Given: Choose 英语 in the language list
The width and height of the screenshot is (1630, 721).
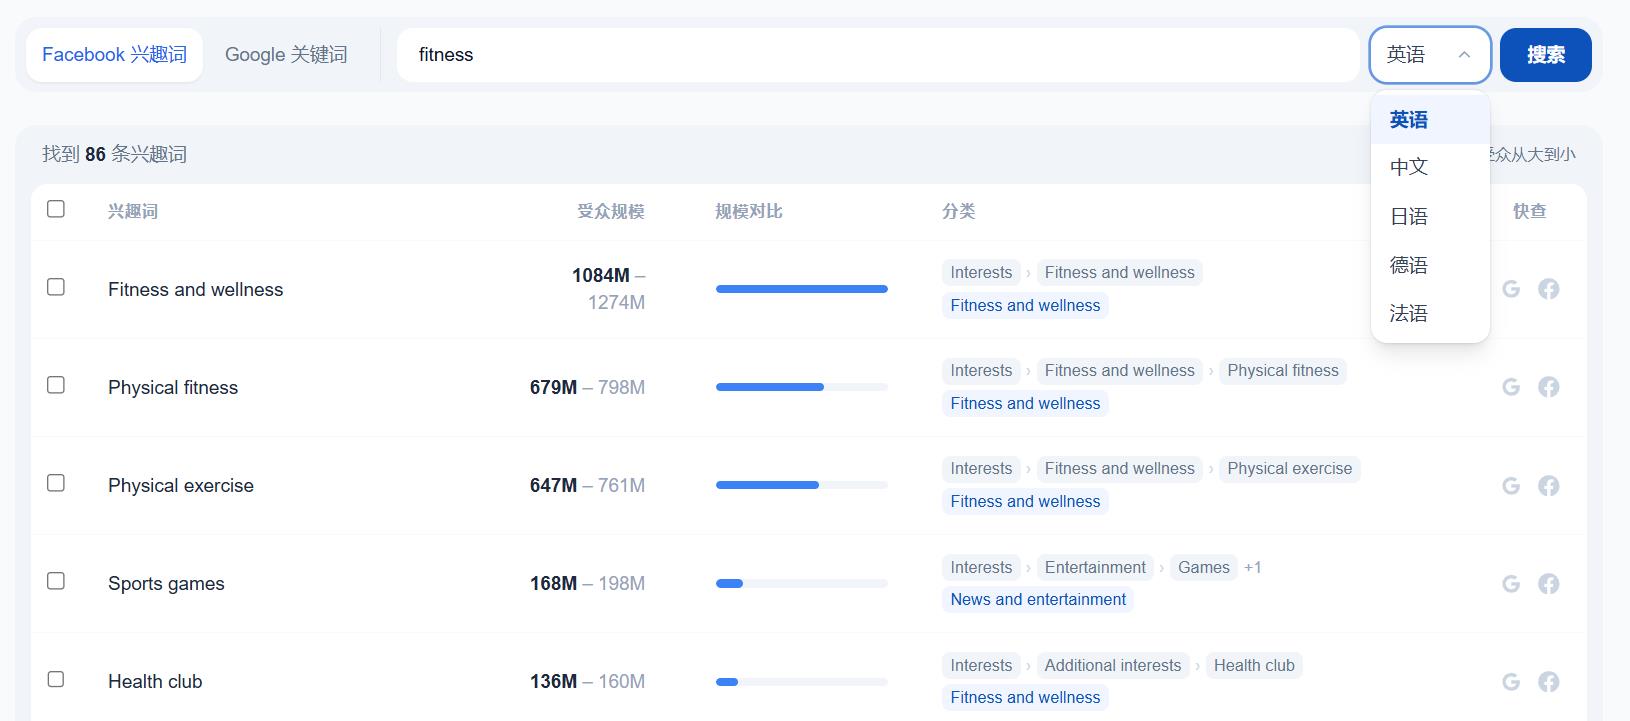Looking at the screenshot, I should [1430, 120].
